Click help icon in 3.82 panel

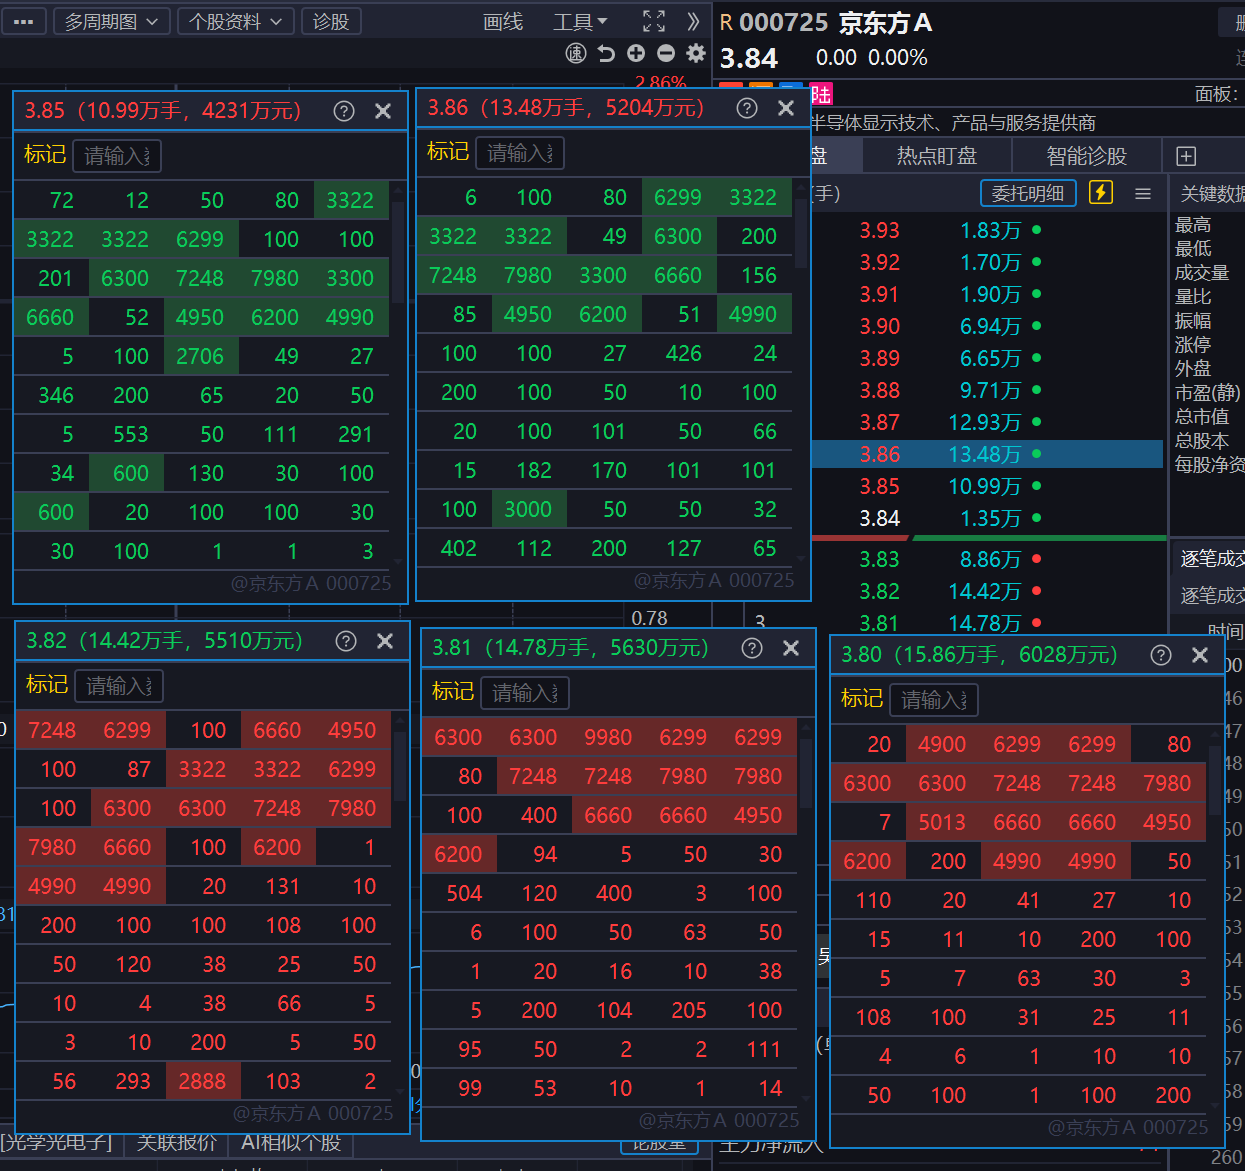pyautogui.click(x=346, y=641)
